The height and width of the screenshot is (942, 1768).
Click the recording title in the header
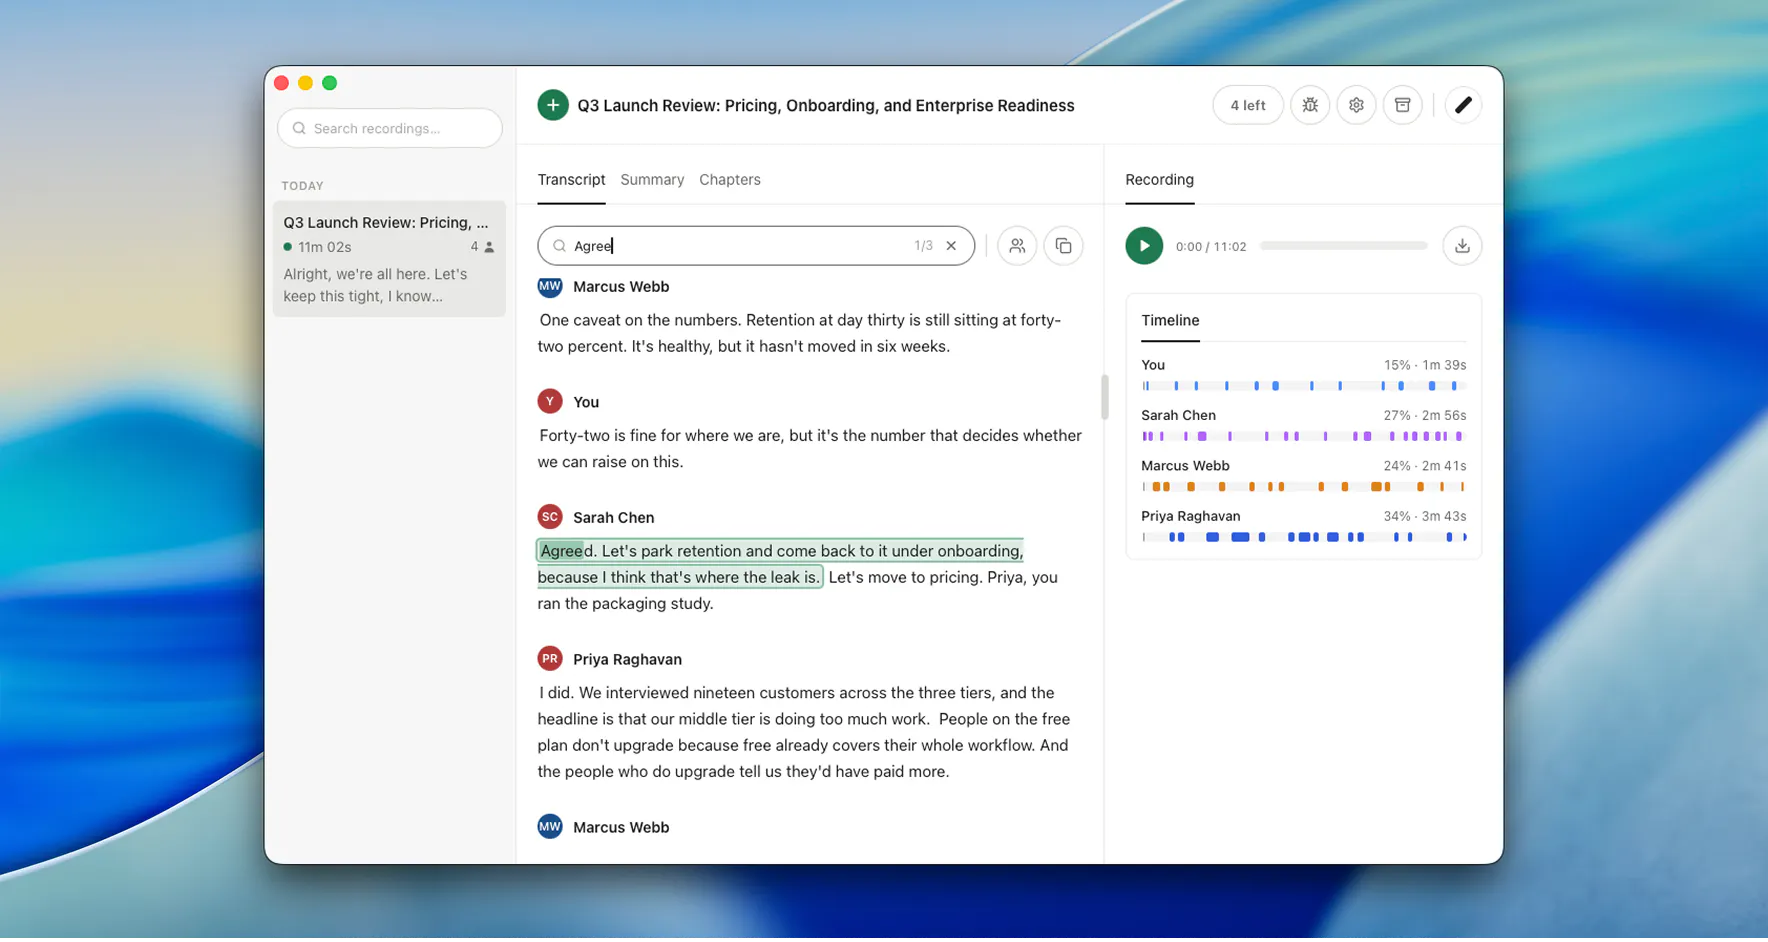click(826, 106)
